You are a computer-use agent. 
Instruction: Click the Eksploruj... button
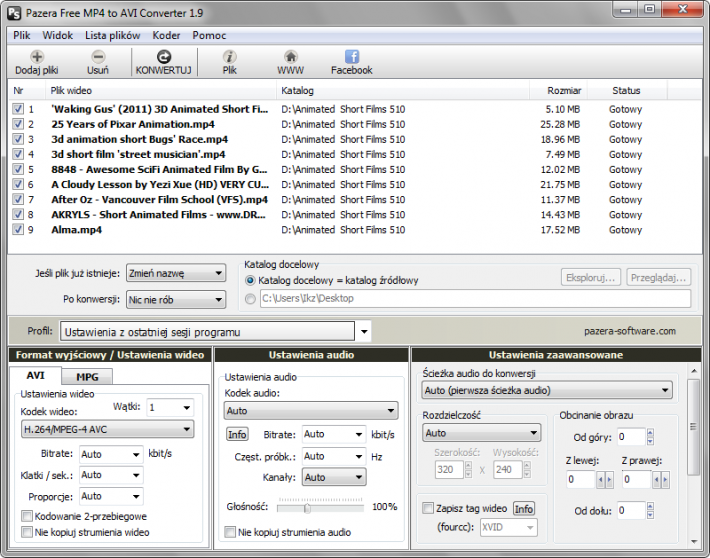591,277
